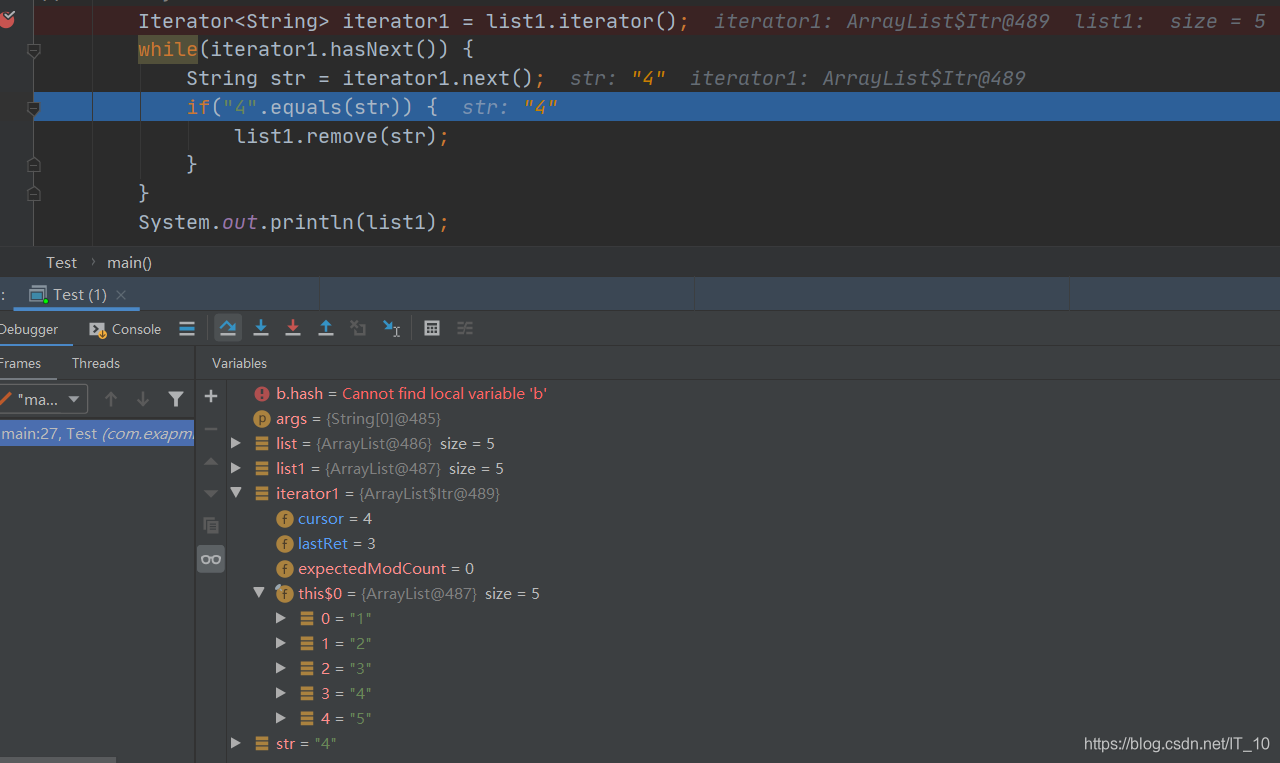Click the error icon next to b.hash
The width and height of the screenshot is (1280, 763).
tap(262, 394)
